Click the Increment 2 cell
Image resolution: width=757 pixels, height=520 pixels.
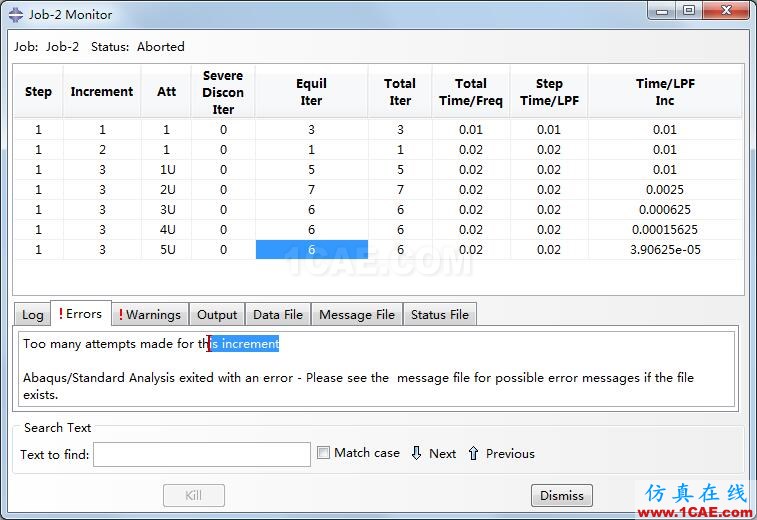(x=102, y=150)
